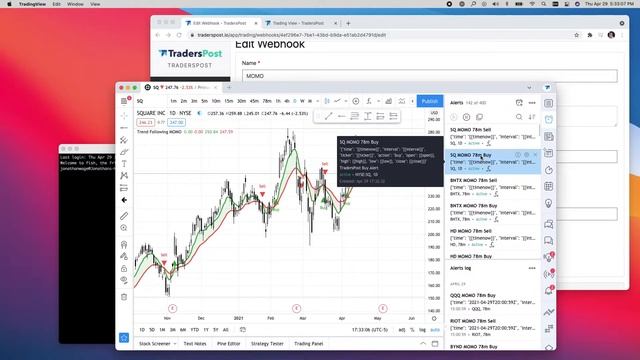The height and width of the screenshot is (360, 640).
Task: Open the ideas lightbulb icon in right sidebar
Action: tap(549, 203)
